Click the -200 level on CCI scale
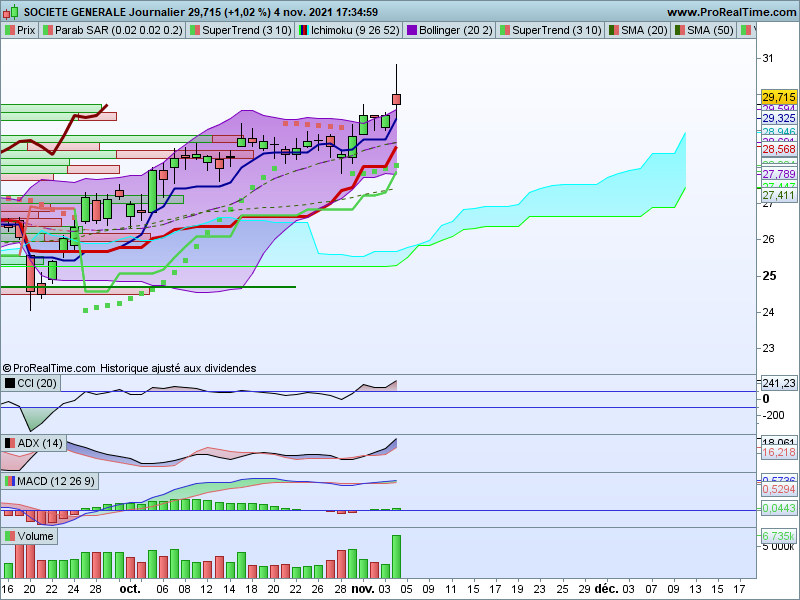Viewport: 800px width, 600px height. pyautogui.click(x=774, y=415)
